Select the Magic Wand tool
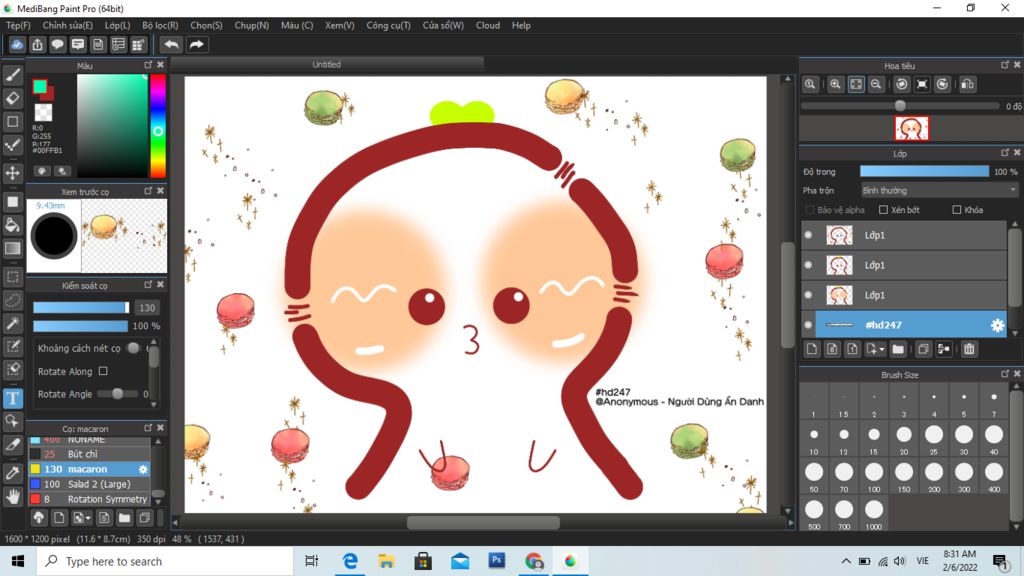 [x=12, y=323]
